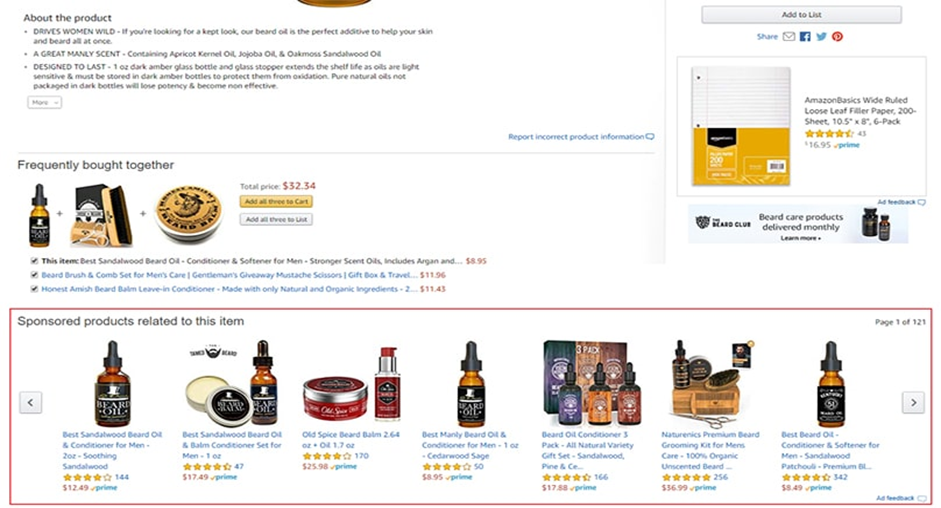The height and width of the screenshot is (508, 941).
Task: Share product on Facebook icon
Action: (x=805, y=37)
